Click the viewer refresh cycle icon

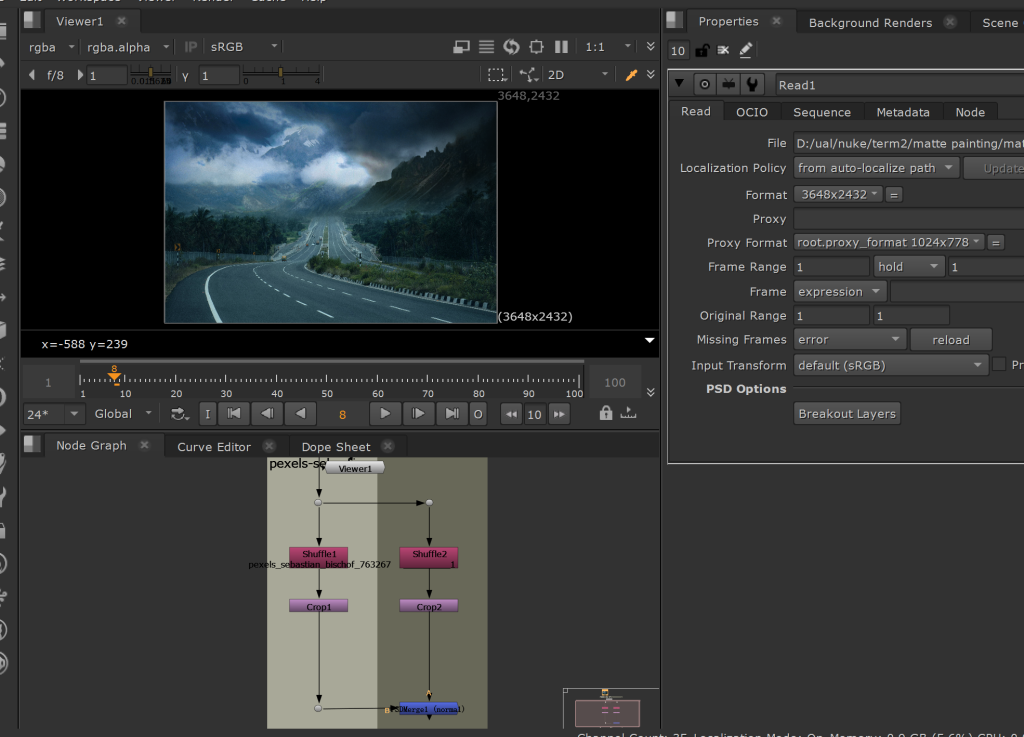click(x=511, y=47)
